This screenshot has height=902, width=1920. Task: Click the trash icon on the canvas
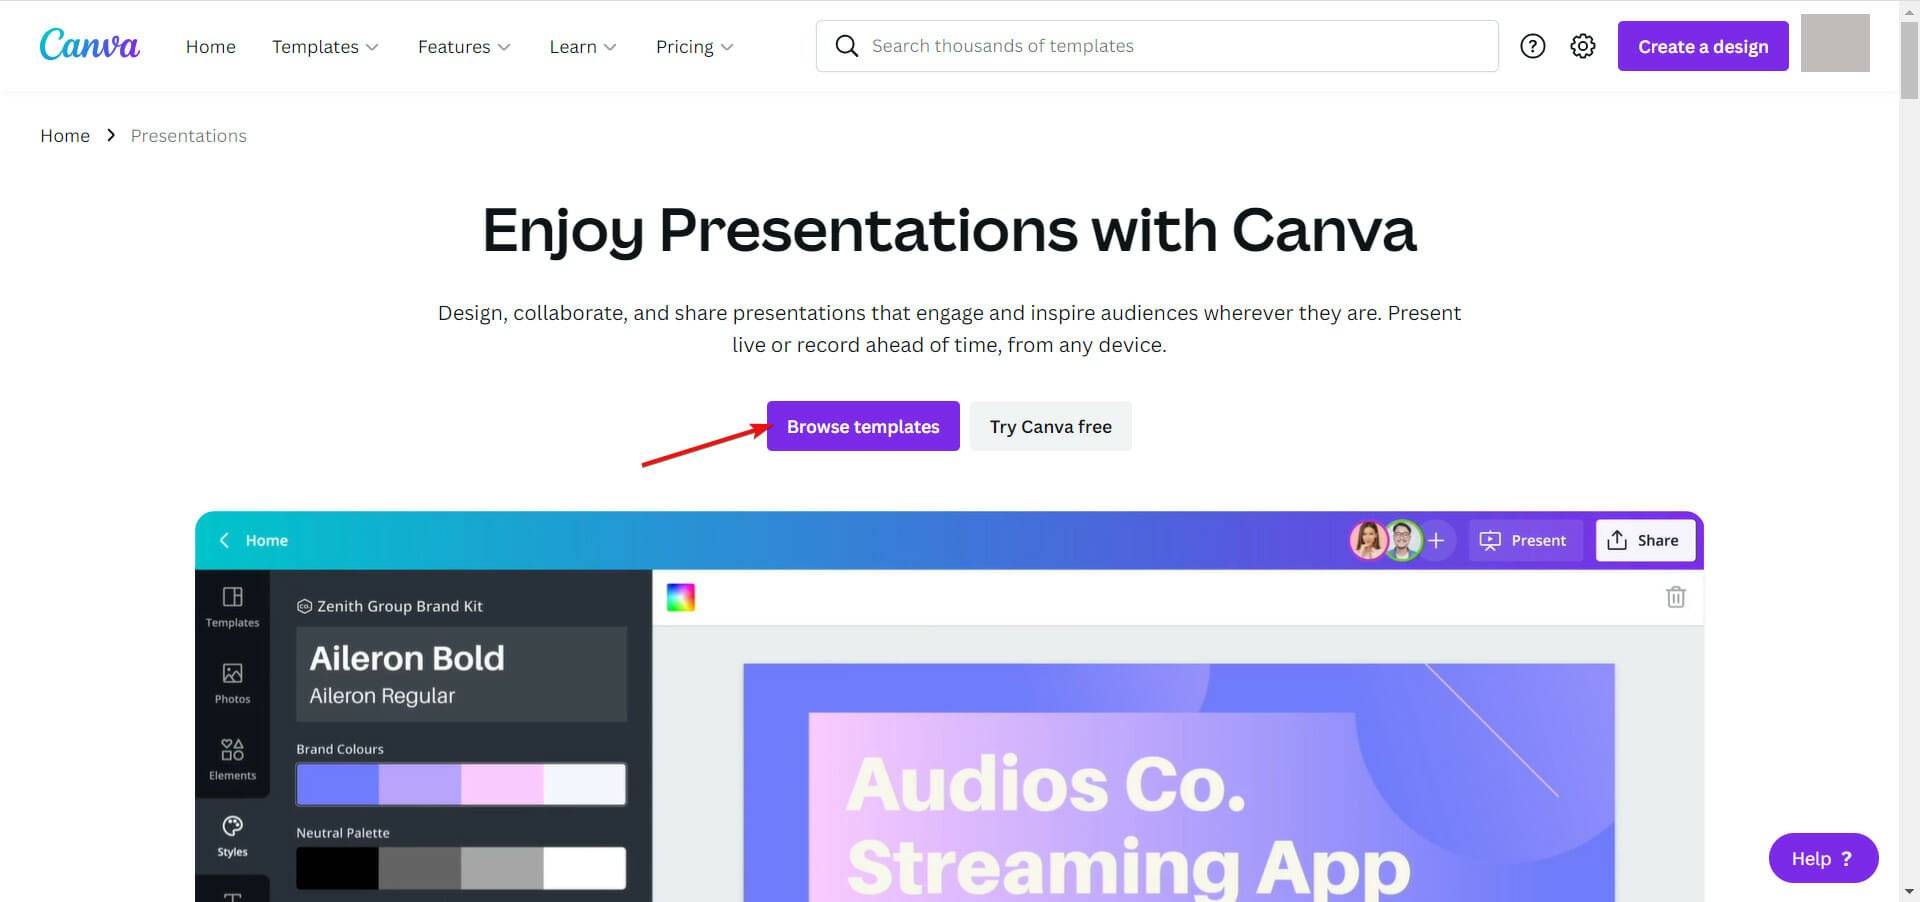pos(1676,597)
